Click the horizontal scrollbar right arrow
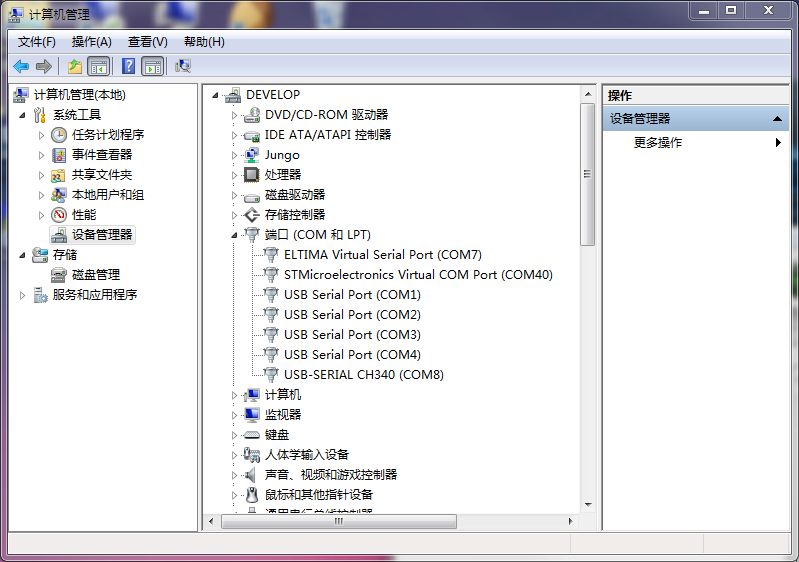 point(570,521)
